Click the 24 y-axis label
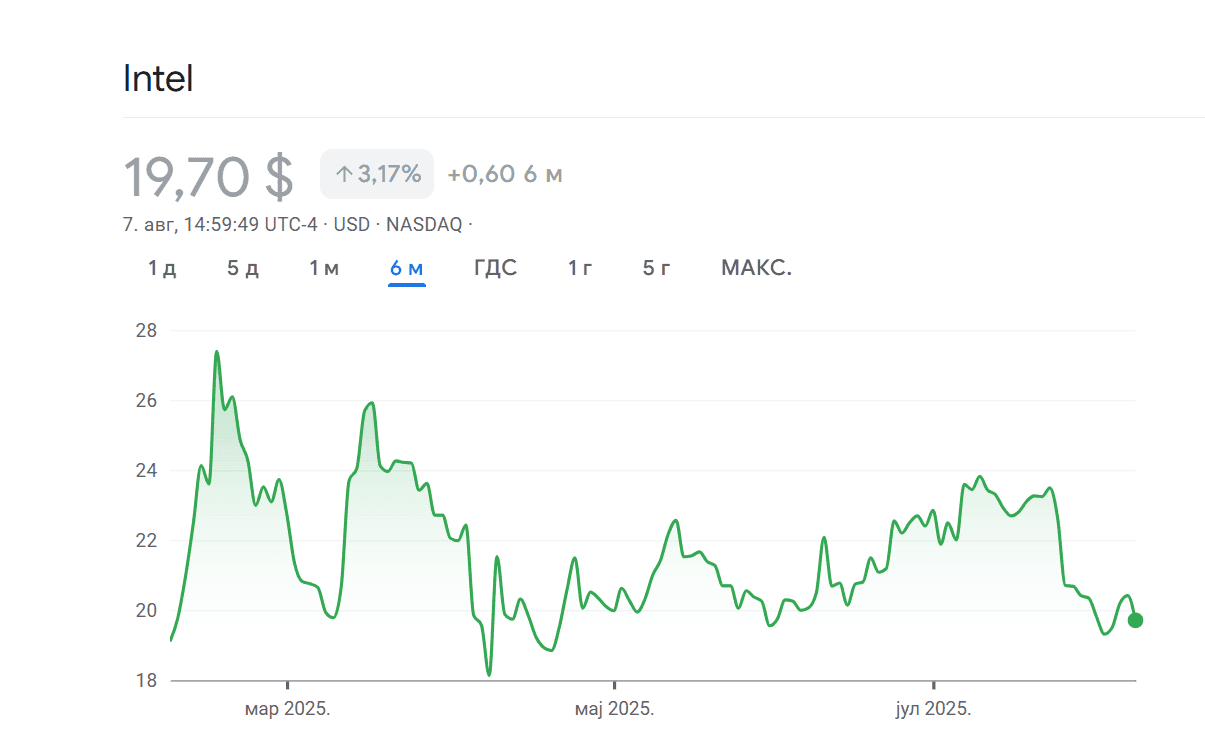Image resolution: width=1205 pixels, height=733 pixels. [146, 470]
